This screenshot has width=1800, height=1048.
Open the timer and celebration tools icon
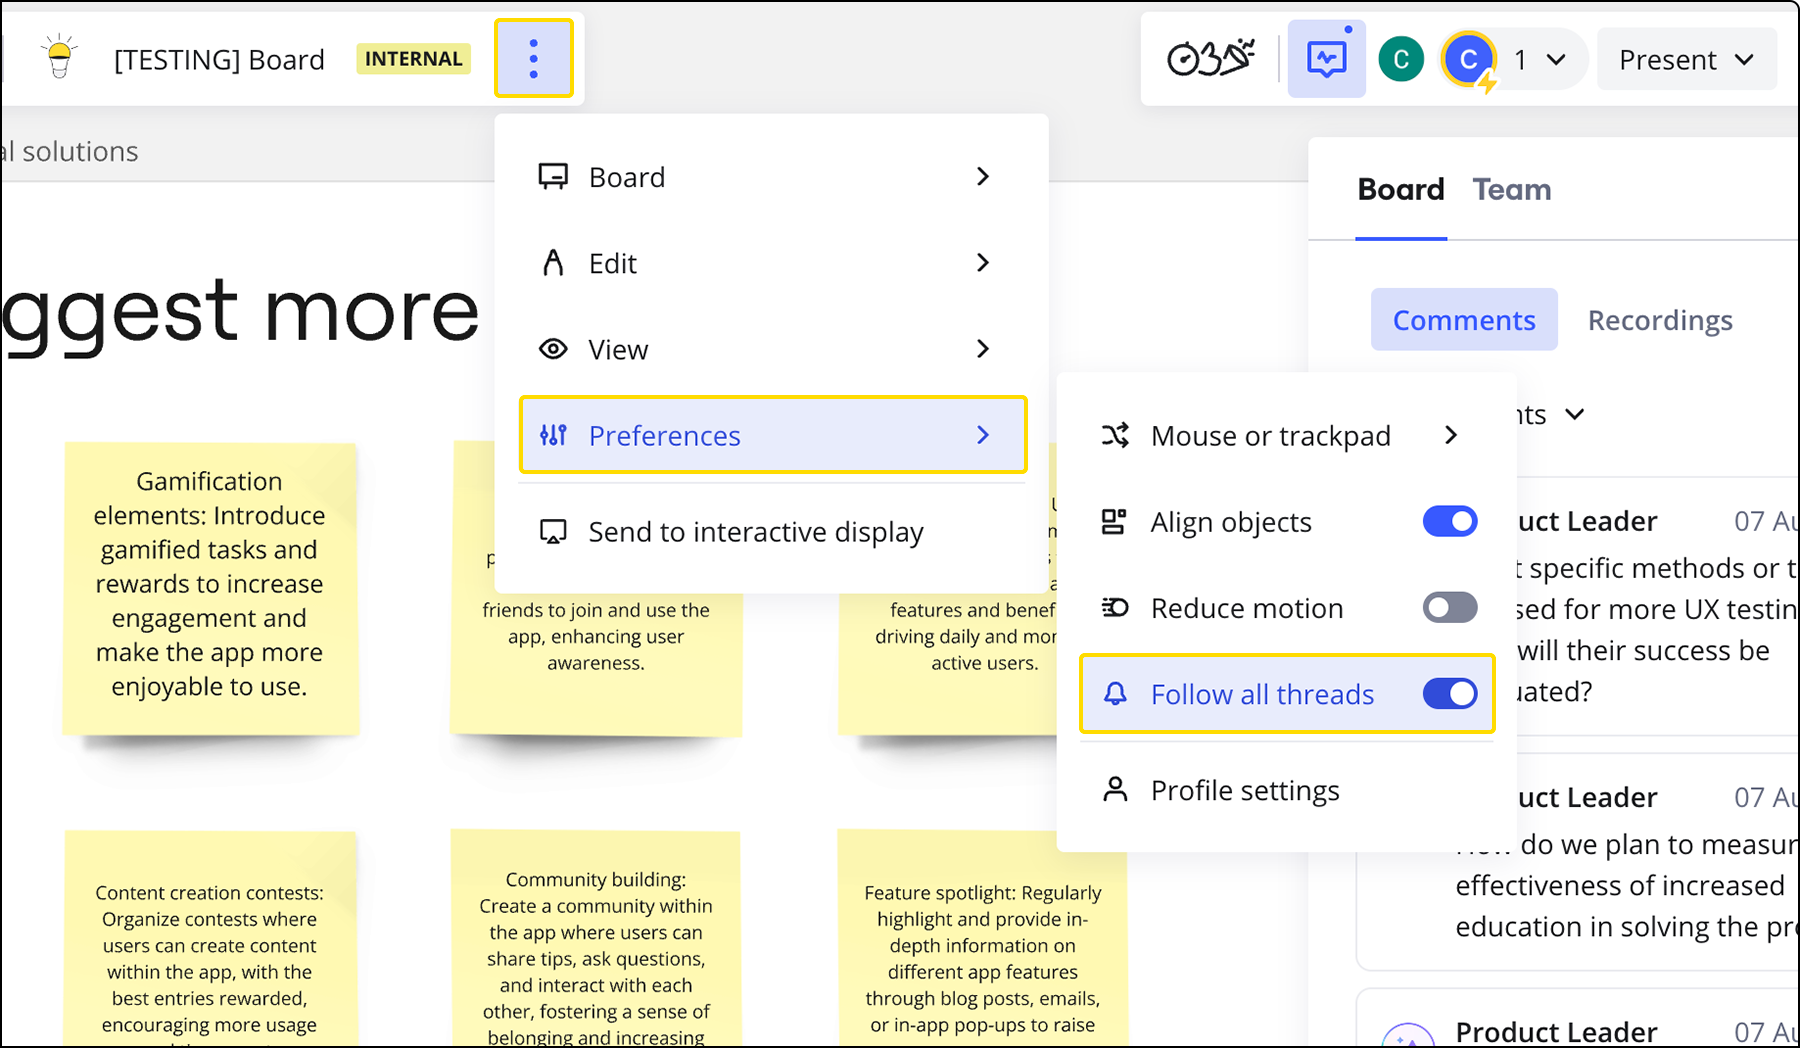(x=1210, y=59)
